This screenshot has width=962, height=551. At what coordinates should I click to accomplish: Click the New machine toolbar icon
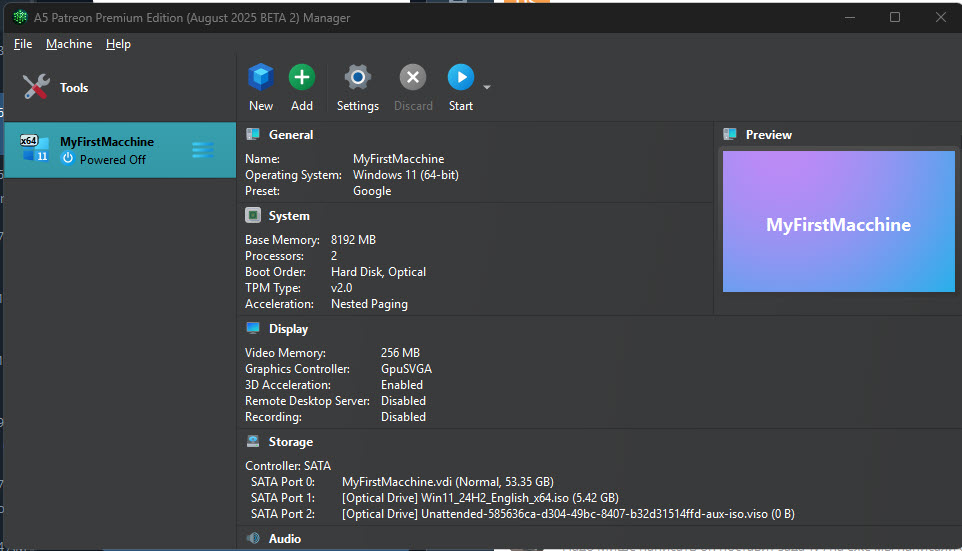(261, 78)
